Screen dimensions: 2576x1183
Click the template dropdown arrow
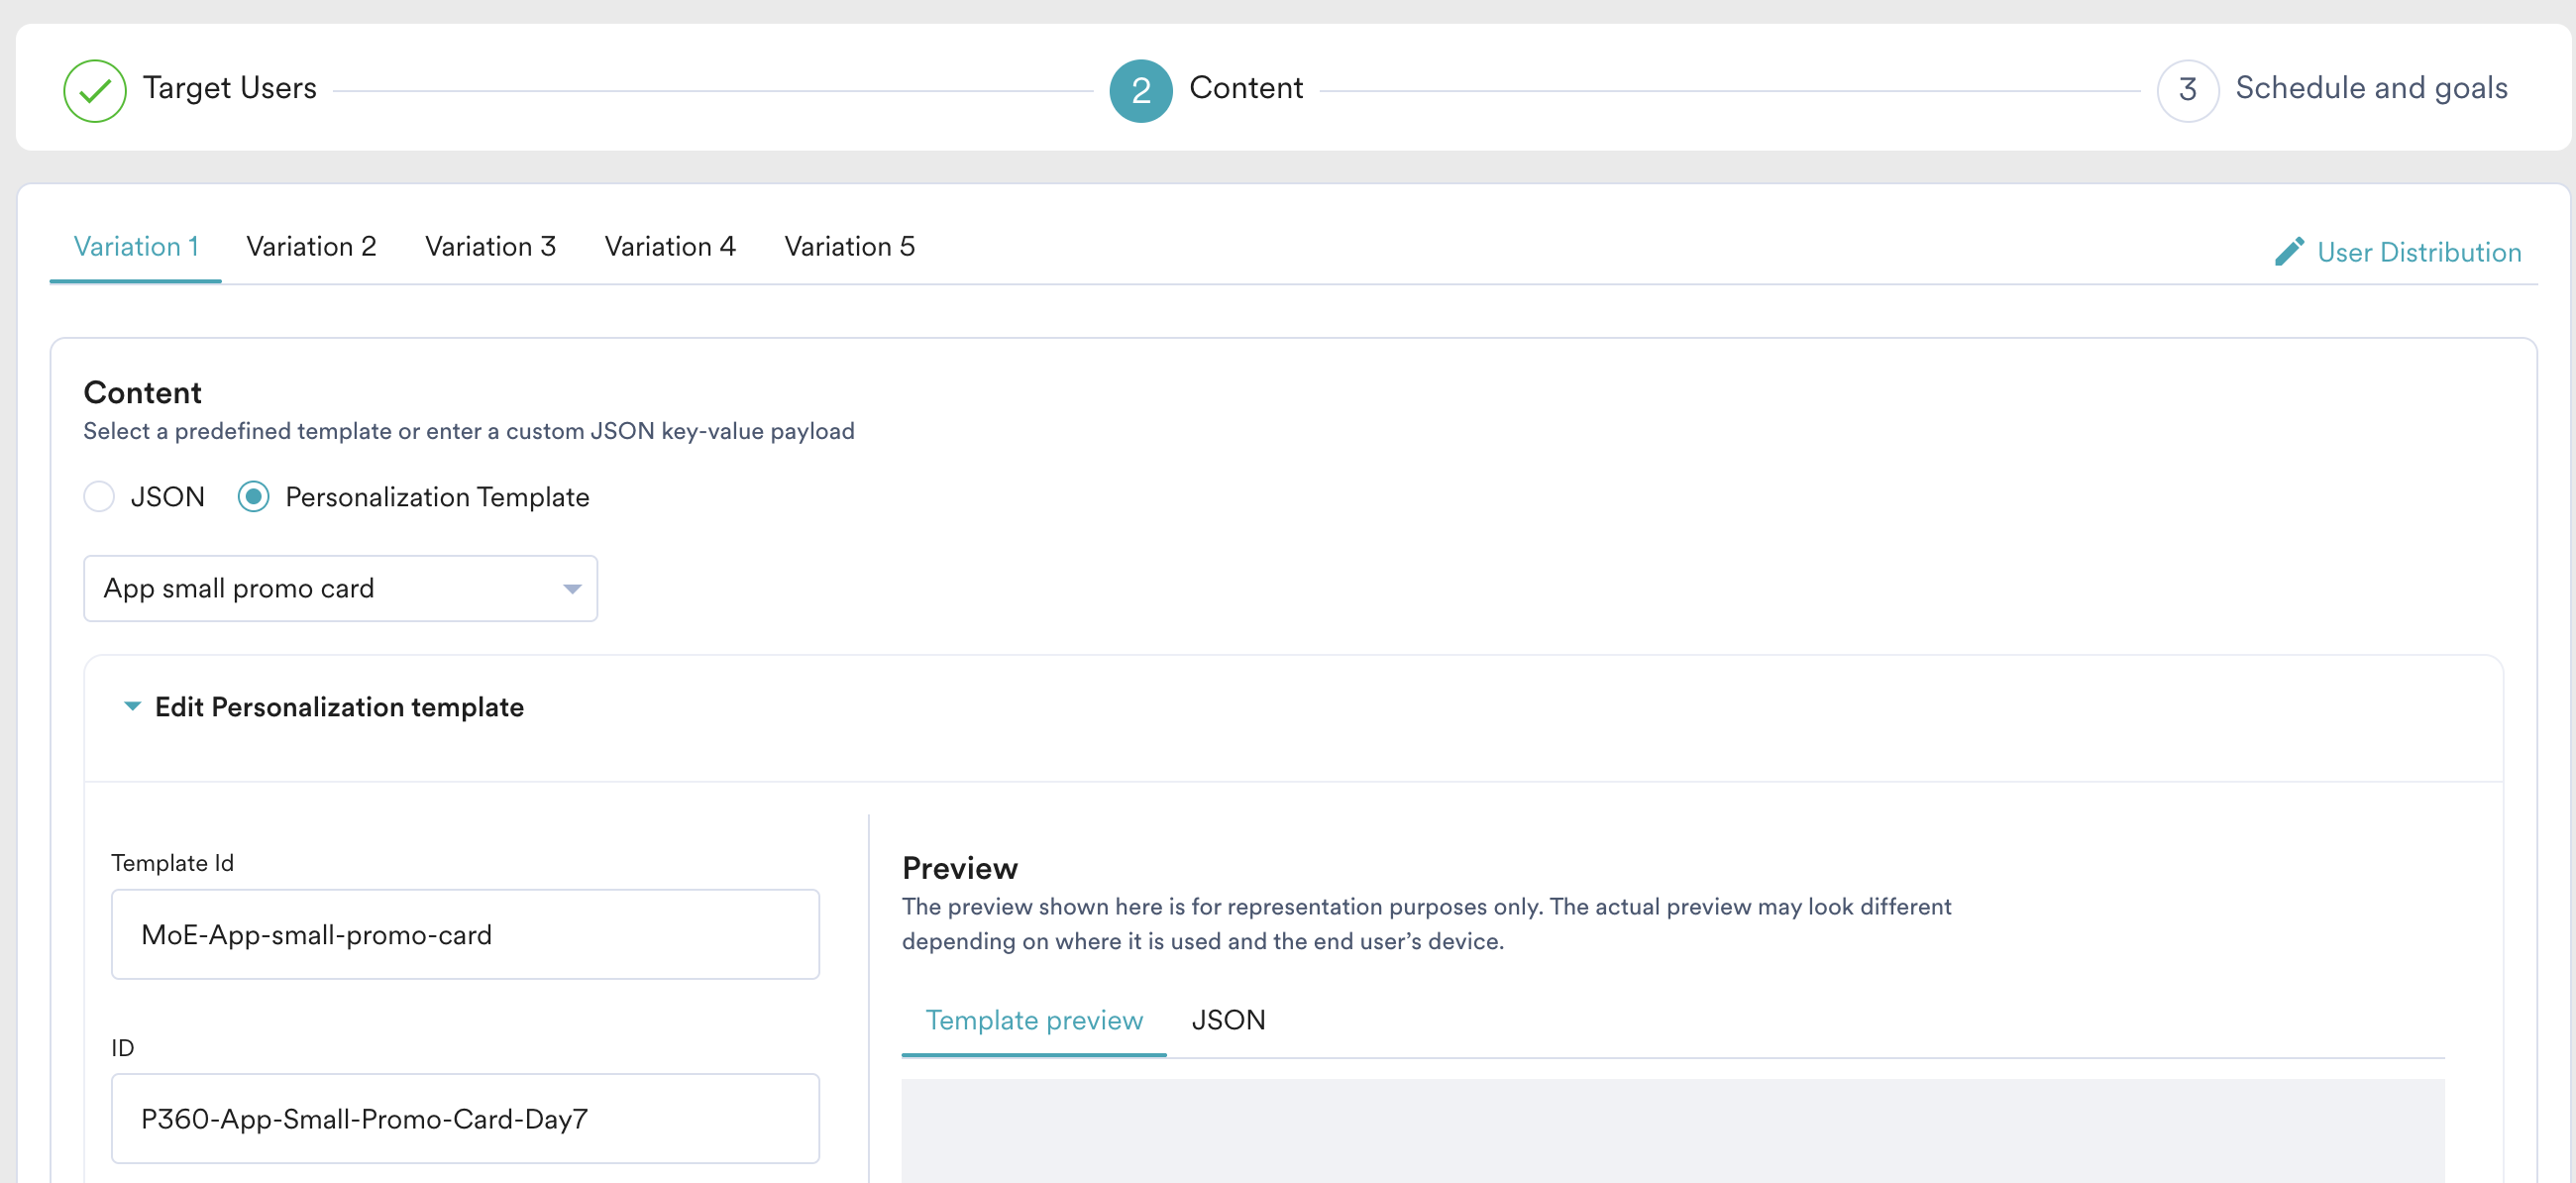571,589
